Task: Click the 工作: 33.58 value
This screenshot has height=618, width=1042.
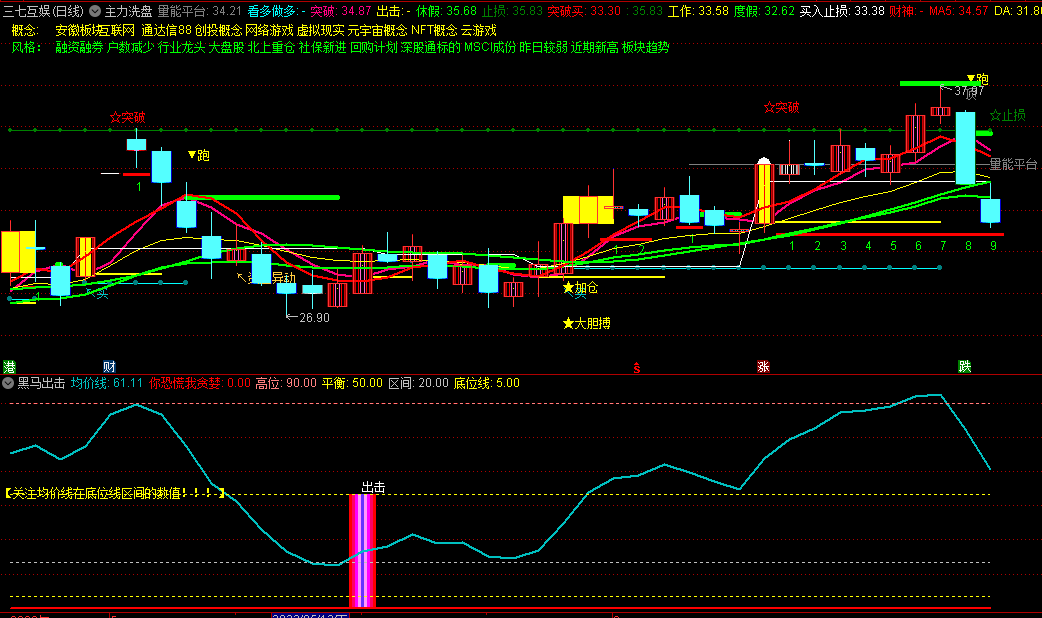Action: (x=698, y=11)
